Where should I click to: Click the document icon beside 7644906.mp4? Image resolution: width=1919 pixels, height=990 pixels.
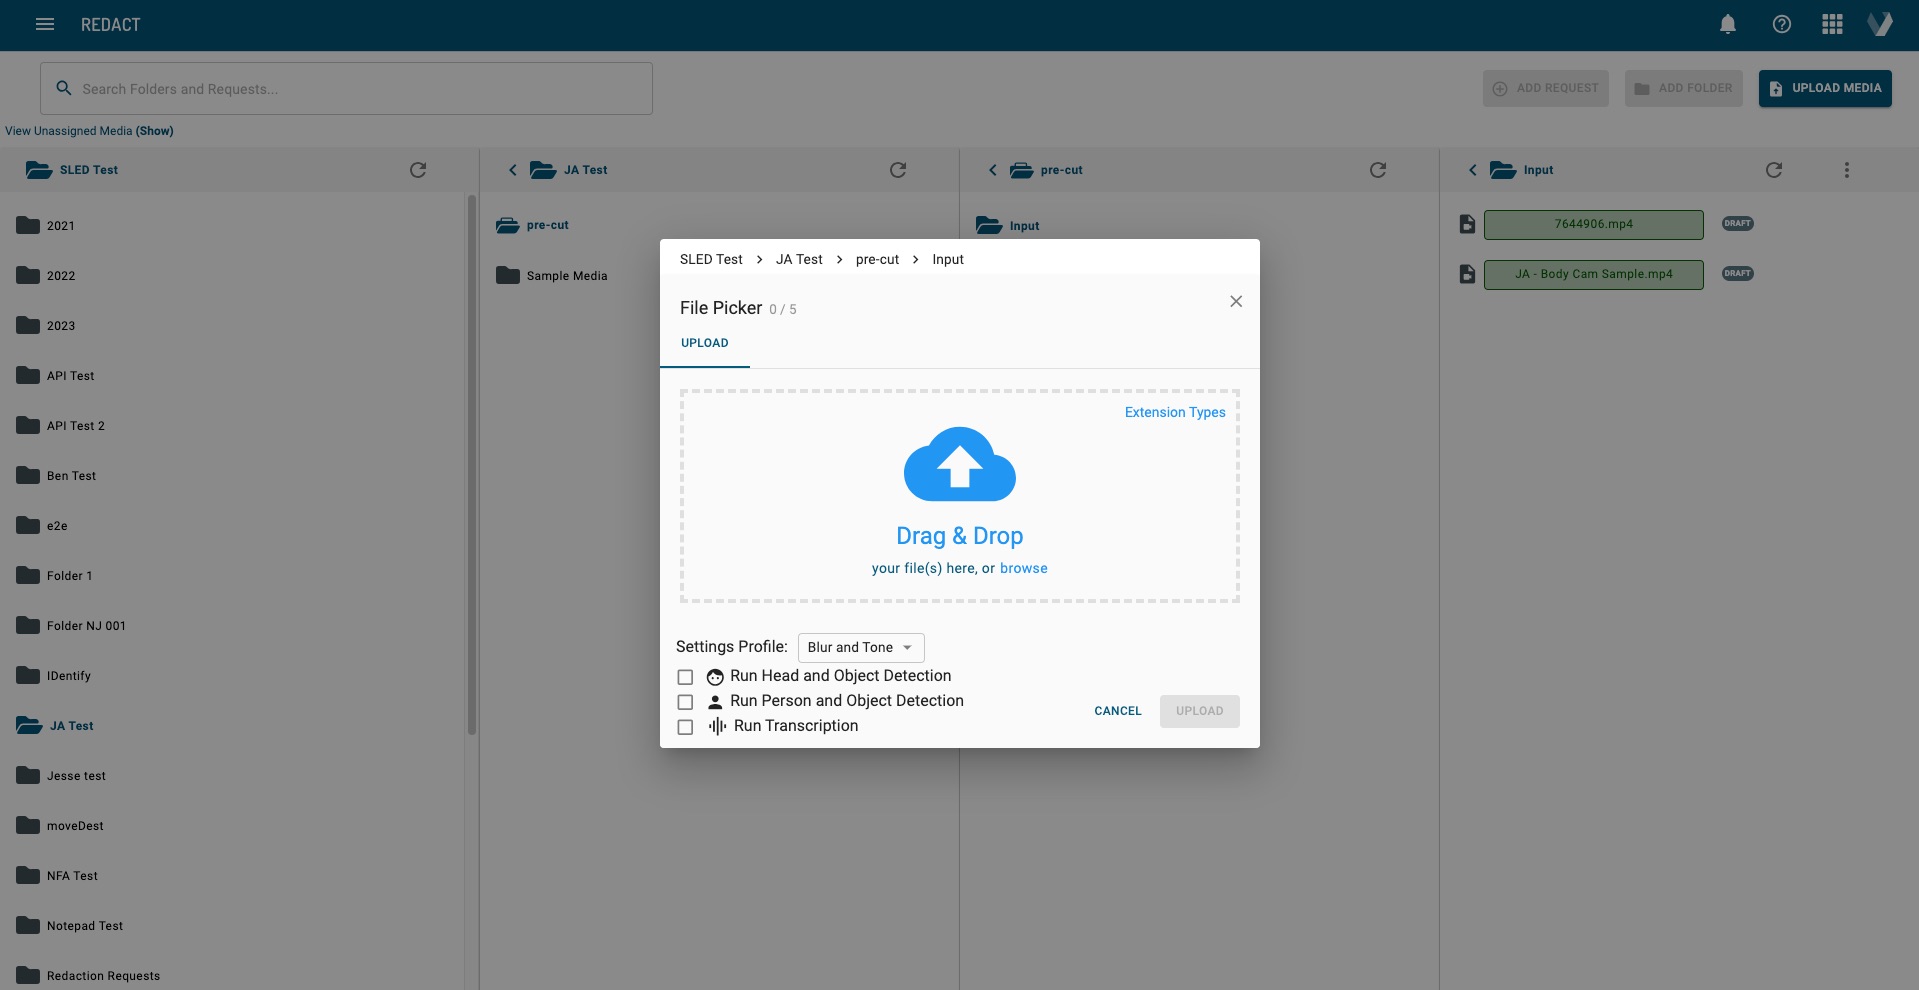pyautogui.click(x=1466, y=224)
